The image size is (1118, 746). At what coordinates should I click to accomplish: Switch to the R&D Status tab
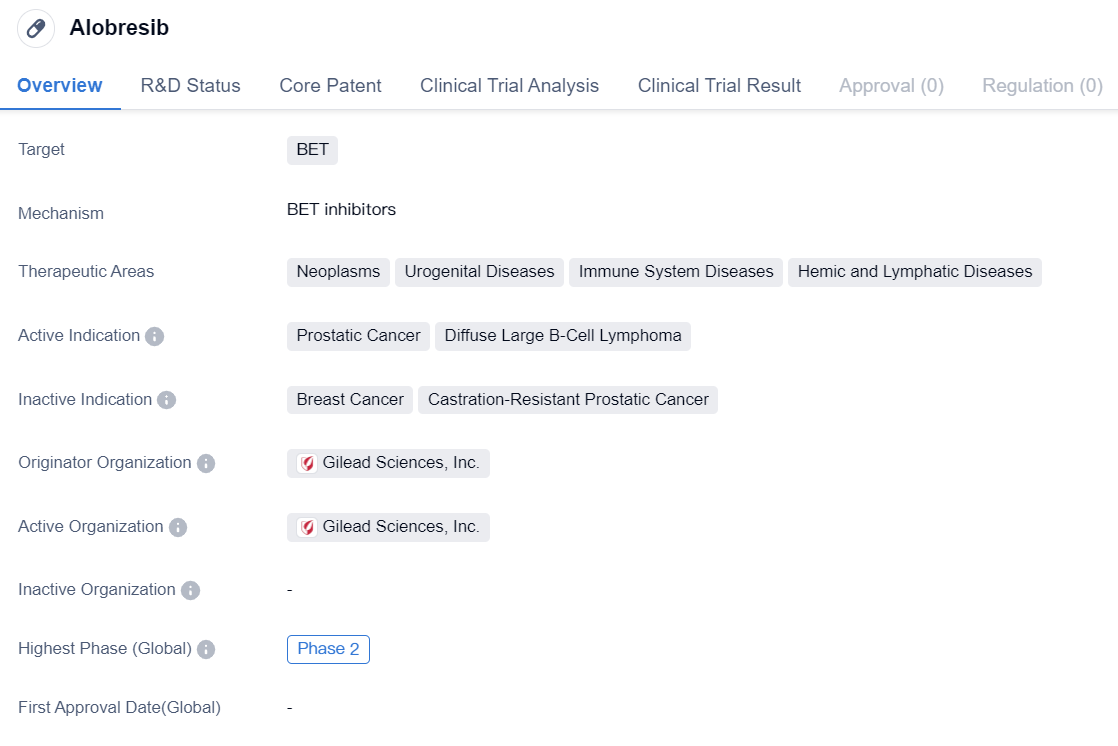190,86
